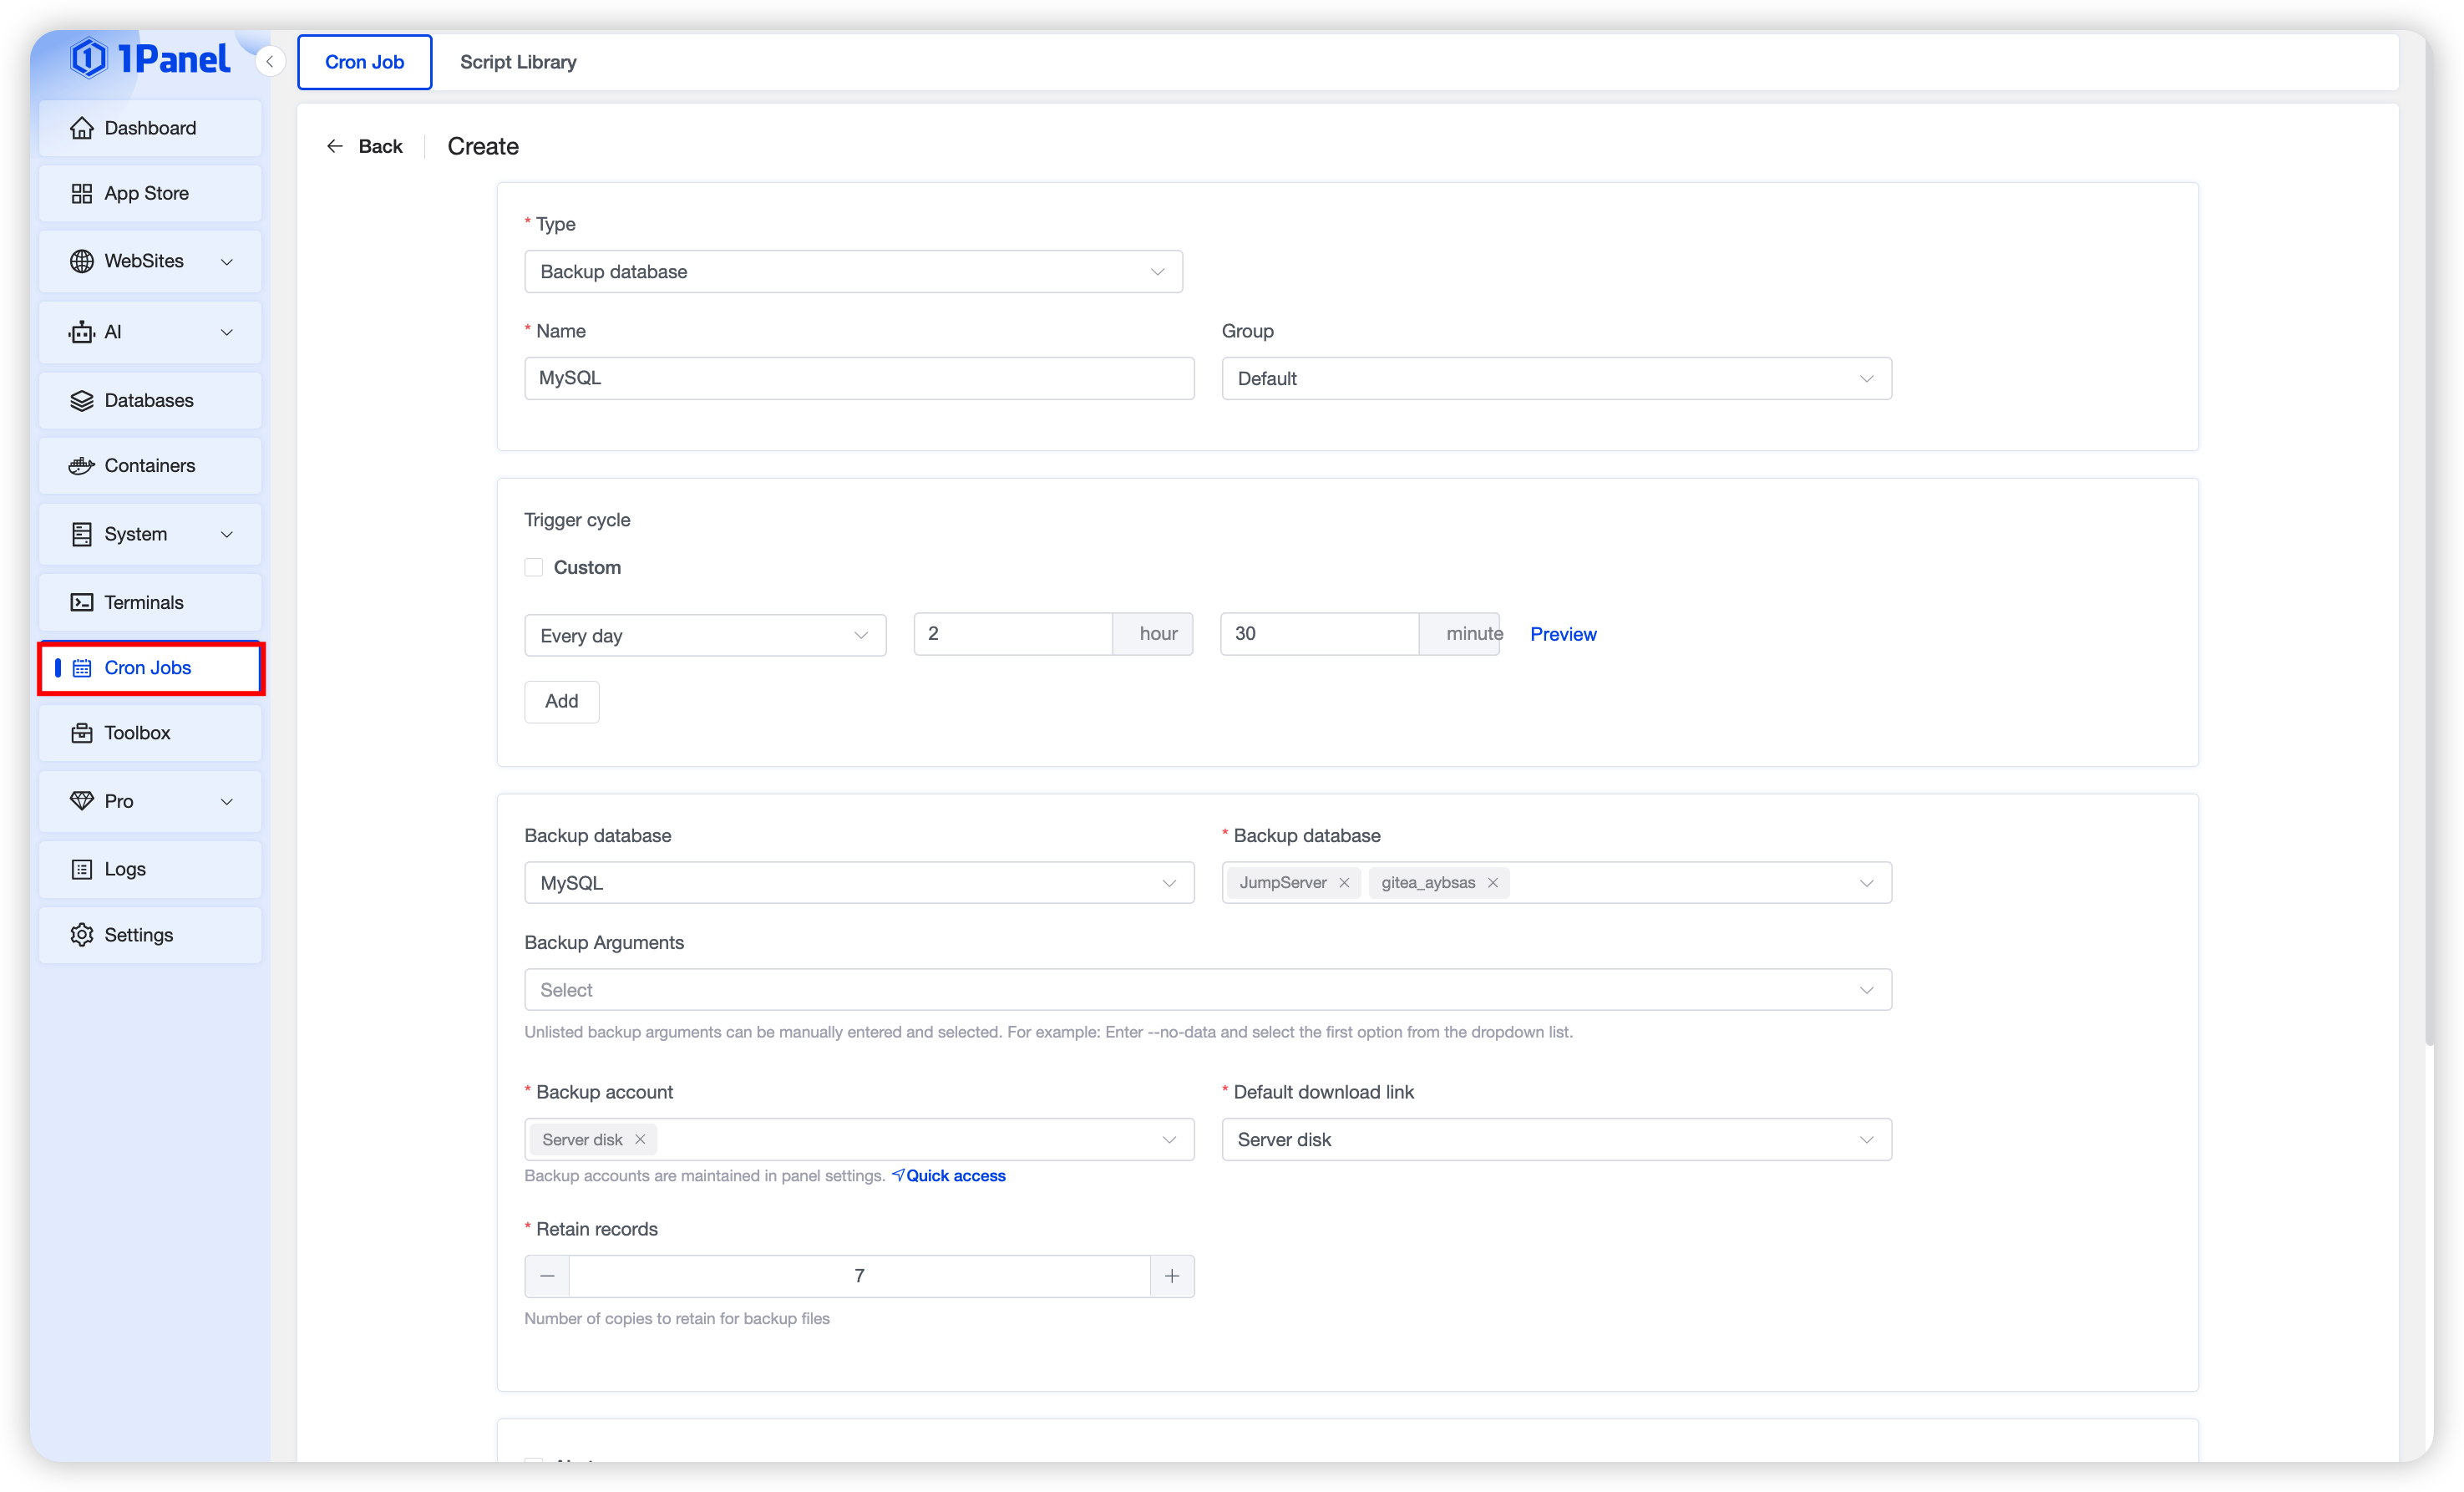Remove the JumpServer database tag
Screen dimensions: 2464x1492
pyautogui.click(x=1344, y=882)
